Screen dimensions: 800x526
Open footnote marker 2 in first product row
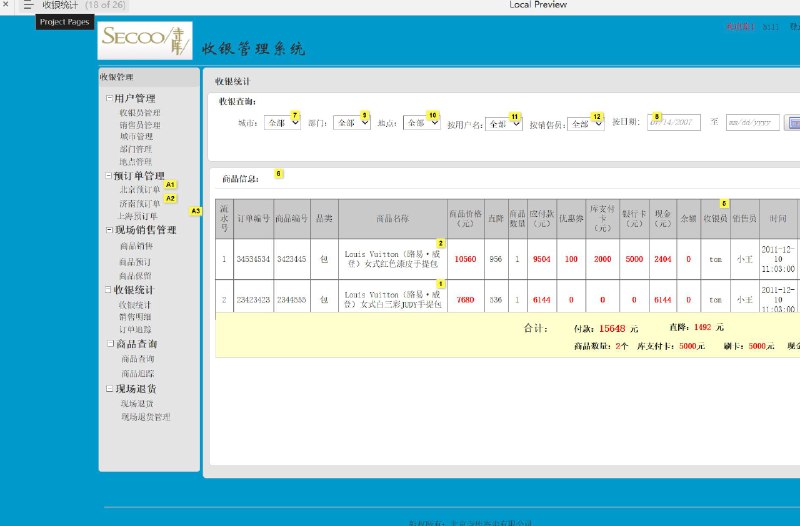440,243
